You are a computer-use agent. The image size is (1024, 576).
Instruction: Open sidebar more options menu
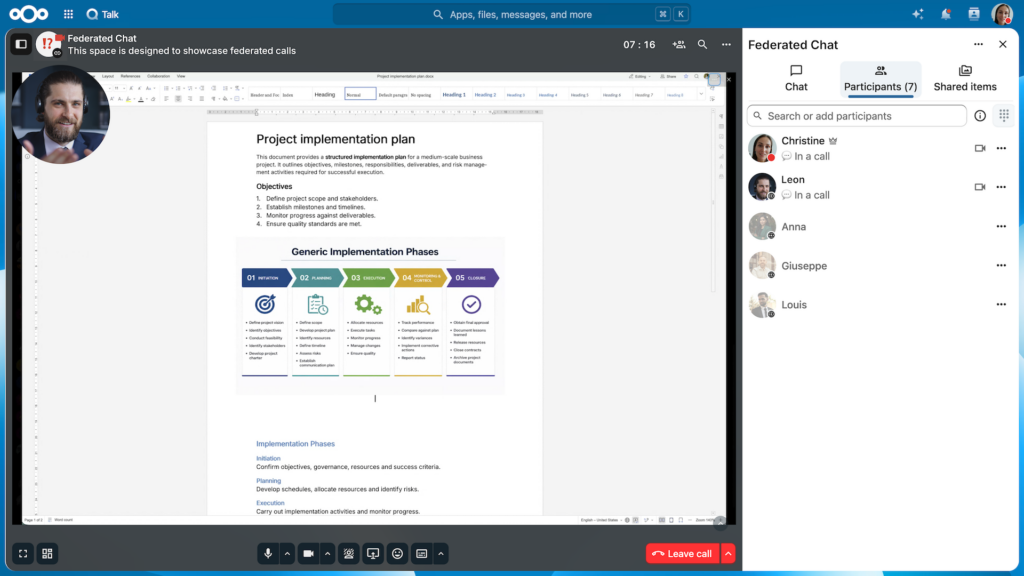tap(978, 44)
